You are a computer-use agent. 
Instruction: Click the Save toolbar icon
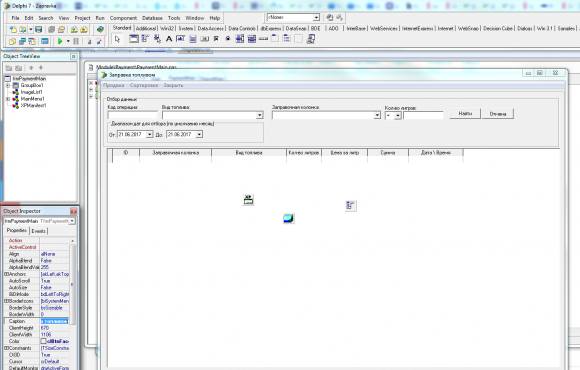click(x=38, y=30)
